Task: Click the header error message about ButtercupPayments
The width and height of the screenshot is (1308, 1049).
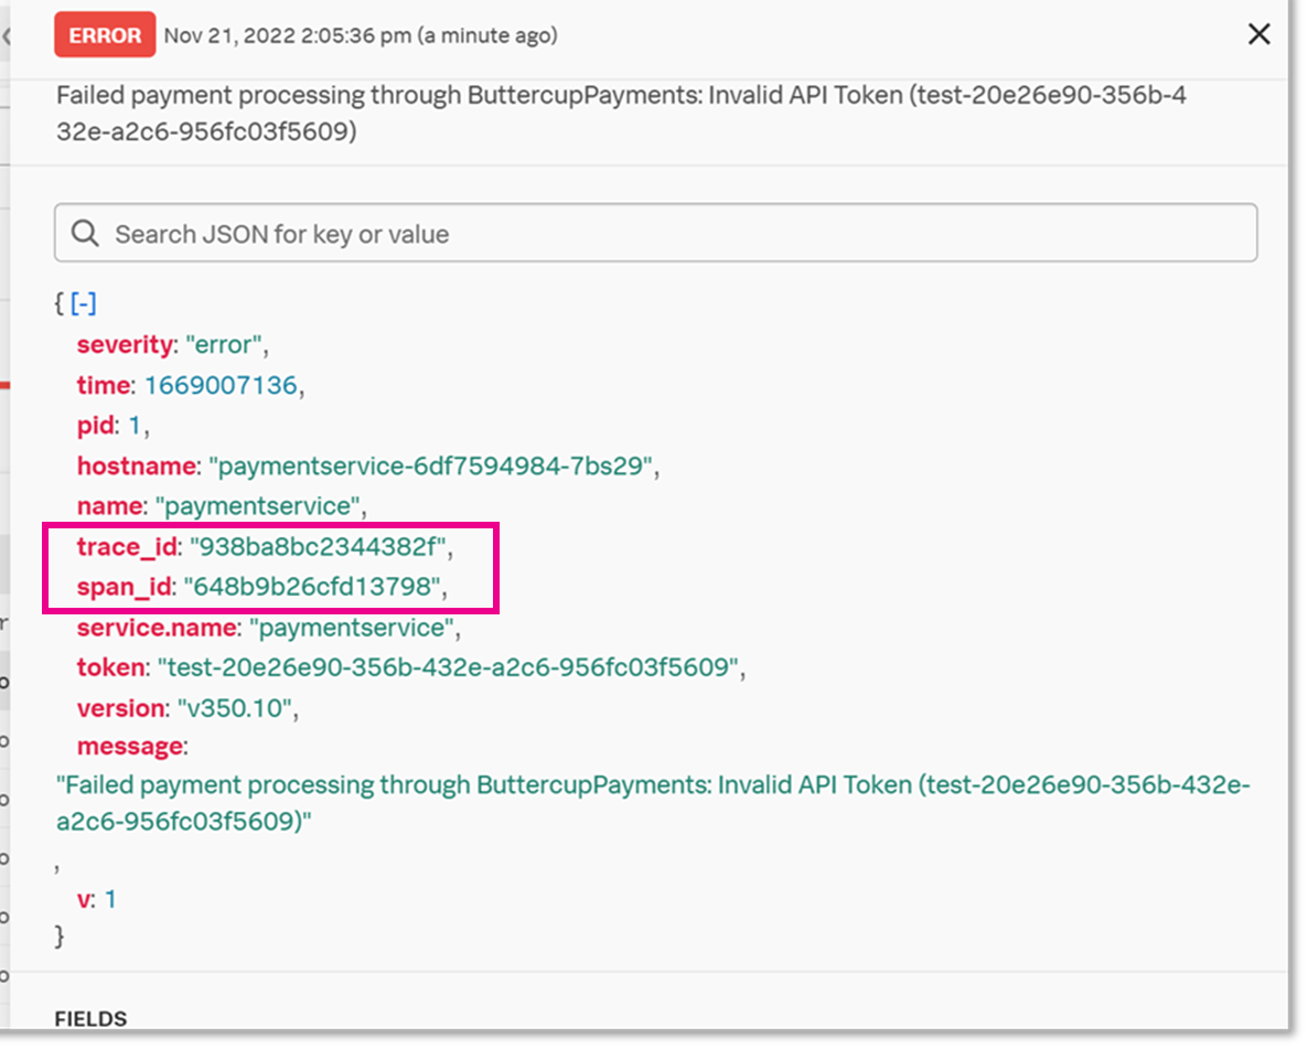Action: click(x=621, y=113)
